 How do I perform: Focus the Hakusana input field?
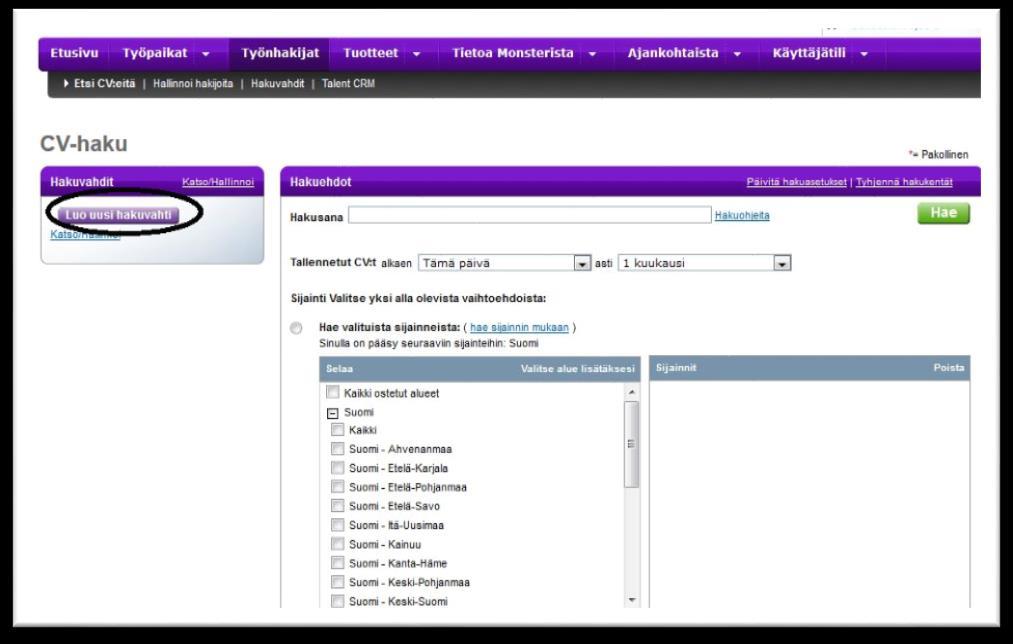point(530,215)
